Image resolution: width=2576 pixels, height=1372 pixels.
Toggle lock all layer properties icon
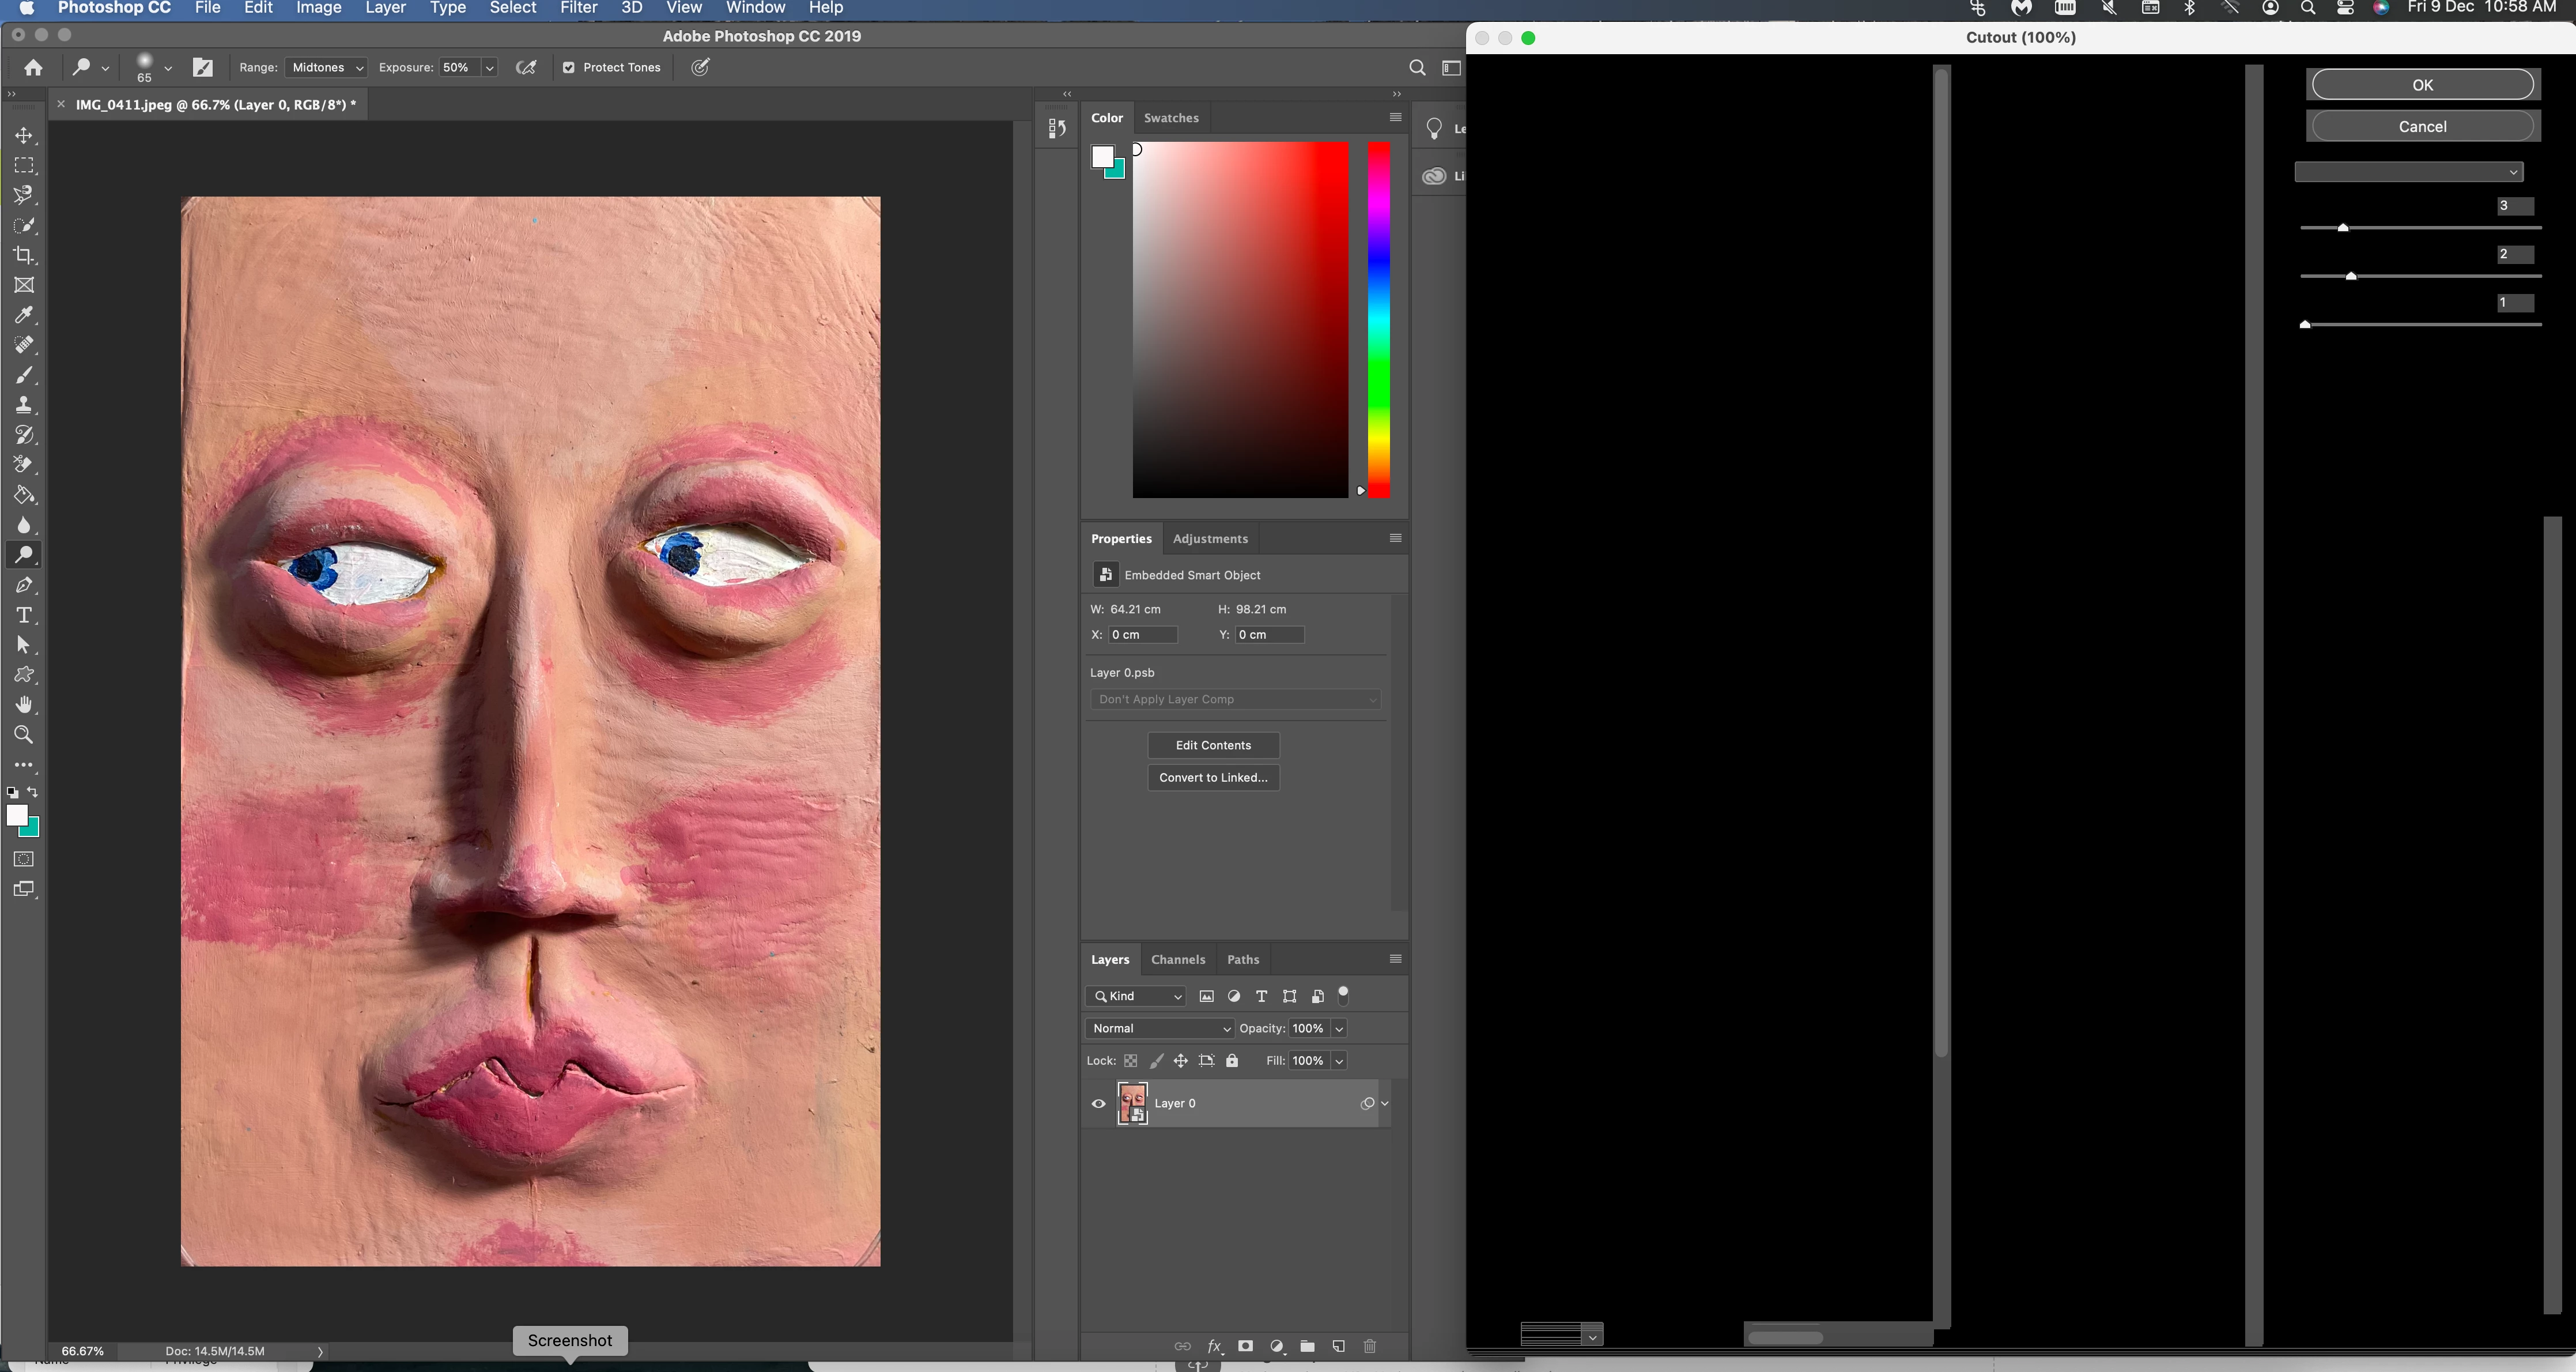pyautogui.click(x=1232, y=1061)
